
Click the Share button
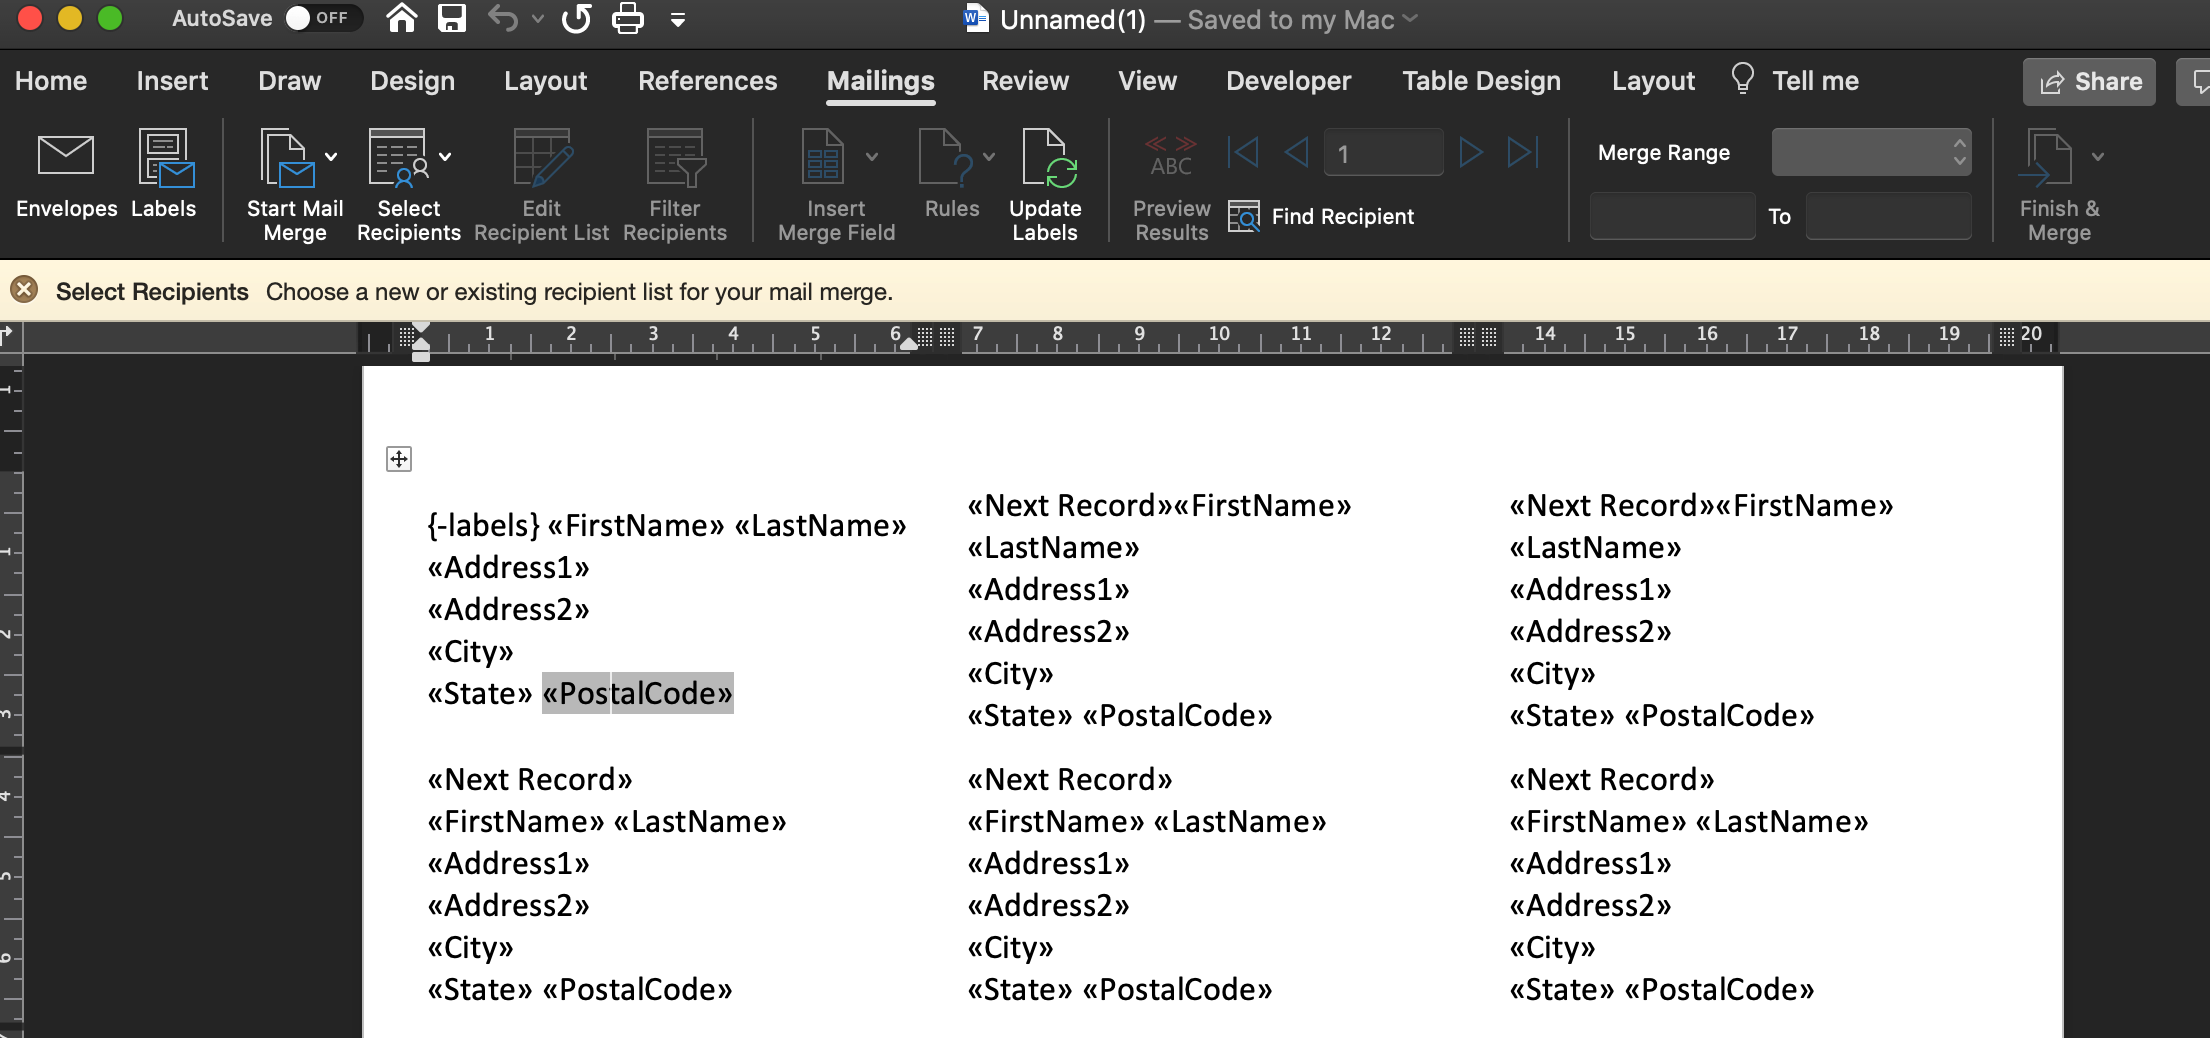point(2089,81)
